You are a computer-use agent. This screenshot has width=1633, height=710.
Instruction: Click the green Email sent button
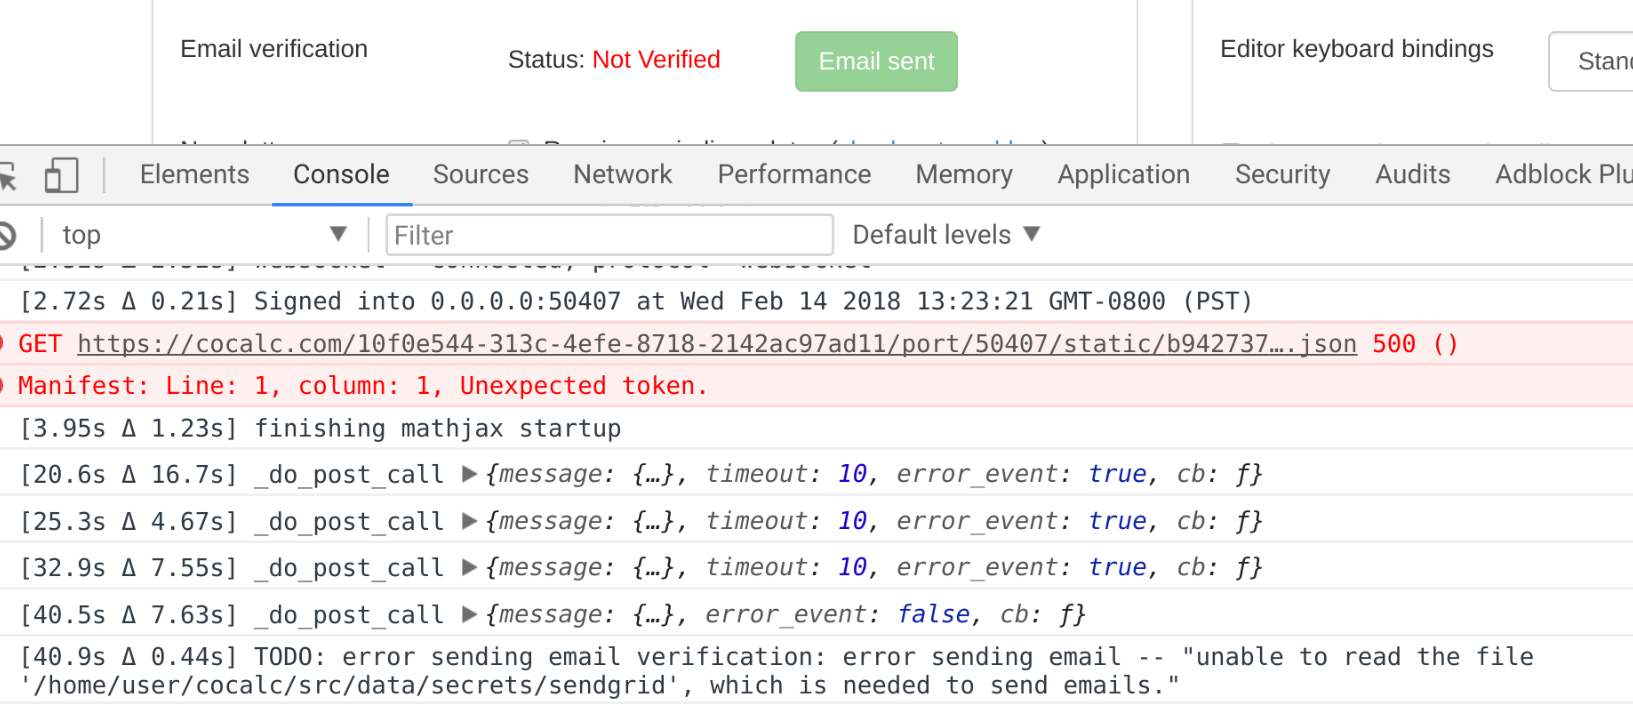[876, 61]
